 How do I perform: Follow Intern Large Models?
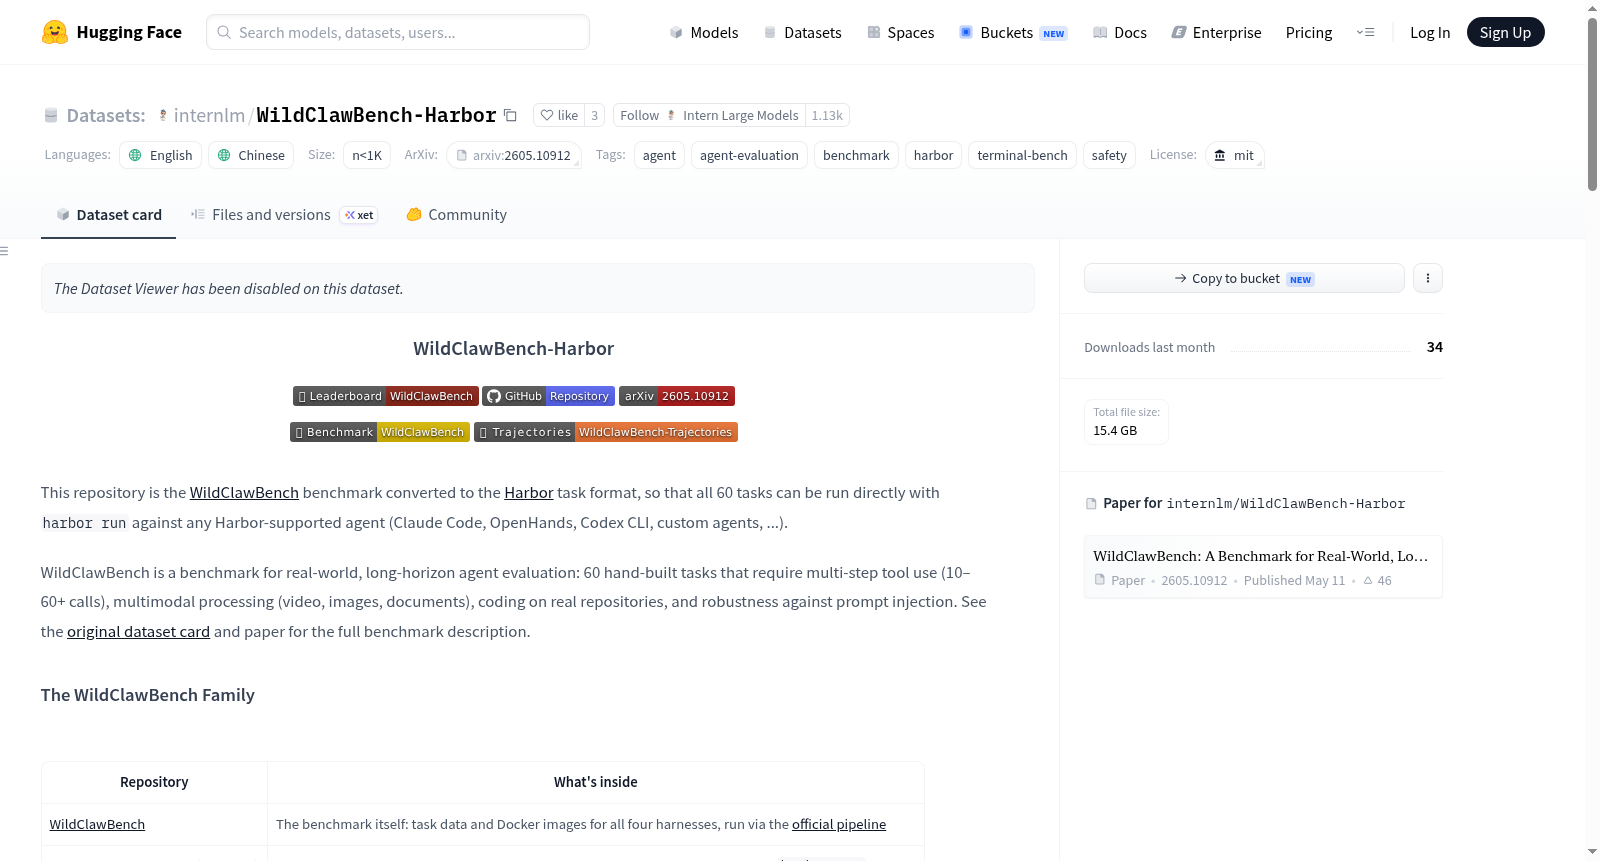tap(709, 115)
